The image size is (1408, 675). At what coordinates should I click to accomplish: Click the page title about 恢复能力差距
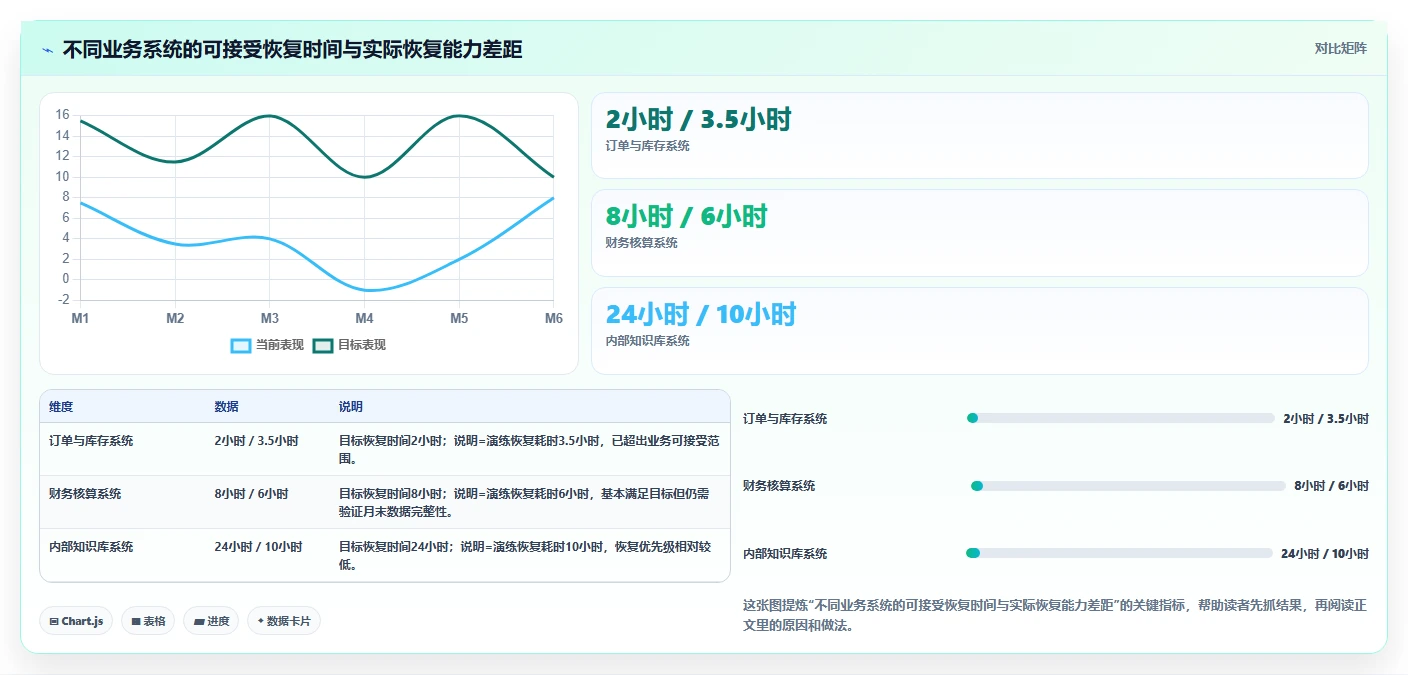pyautogui.click(x=292, y=49)
